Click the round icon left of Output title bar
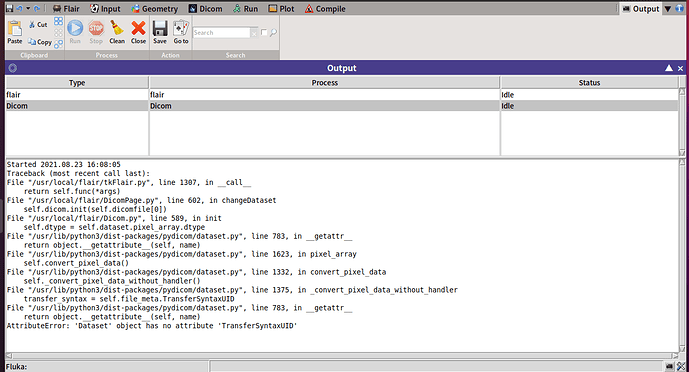The width and height of the screenshot is (689, 372). point(13,68)
